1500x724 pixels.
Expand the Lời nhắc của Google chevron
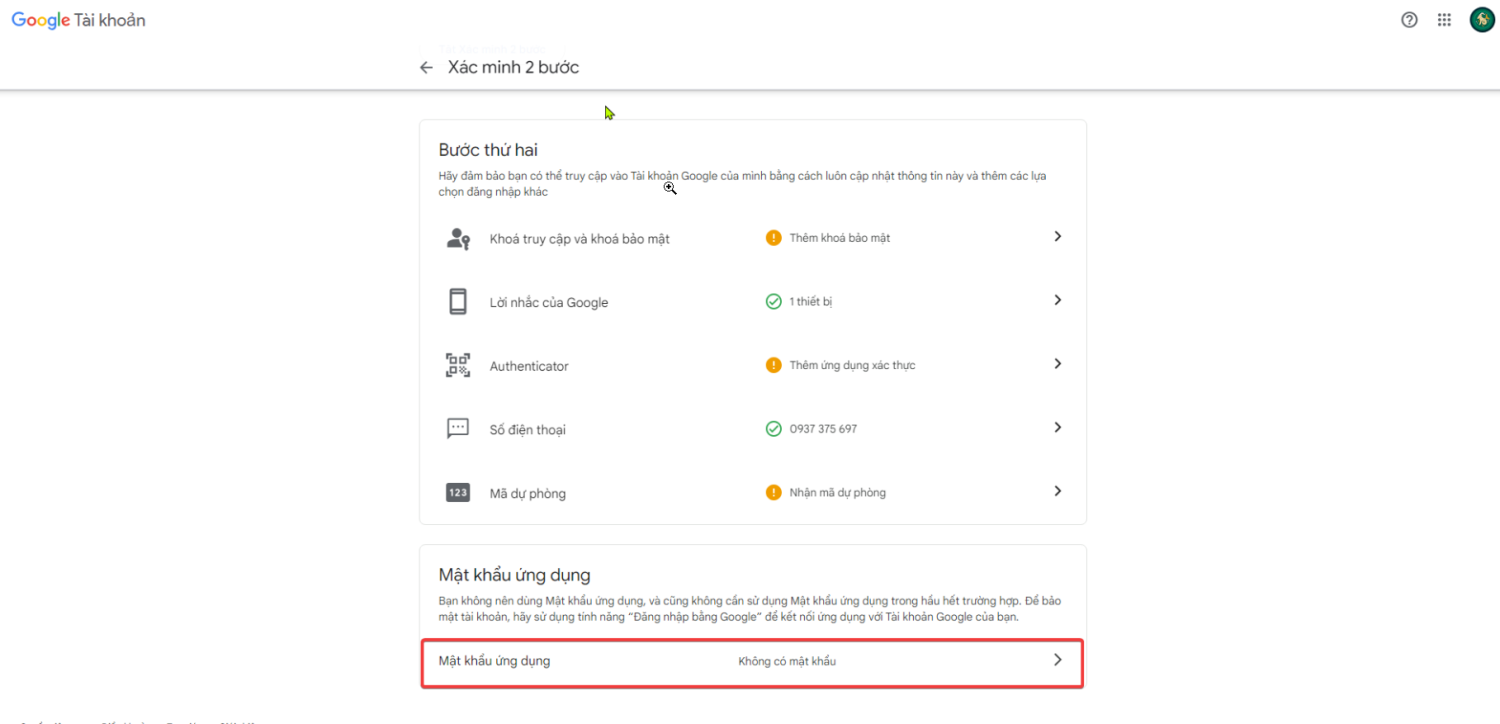click(1057, 300)
